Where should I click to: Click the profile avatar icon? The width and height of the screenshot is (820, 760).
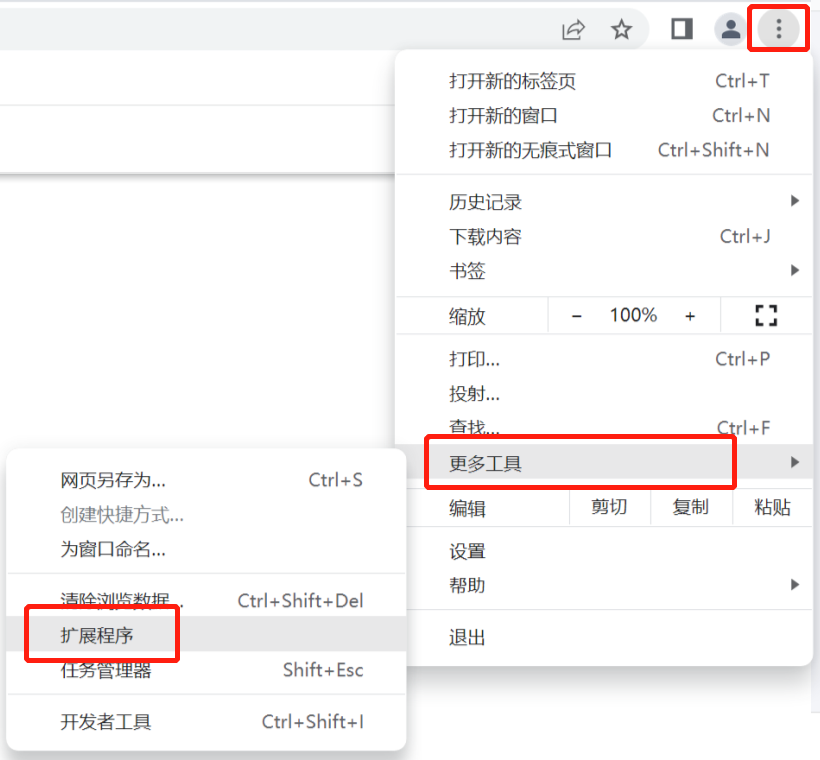click(x=732, y=29)
